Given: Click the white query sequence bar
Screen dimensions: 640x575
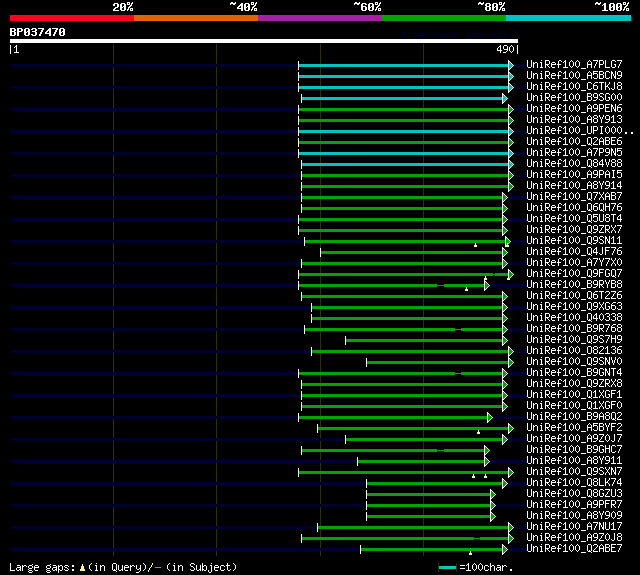Looking at the screenshot, I should click(x=264, y=41).
